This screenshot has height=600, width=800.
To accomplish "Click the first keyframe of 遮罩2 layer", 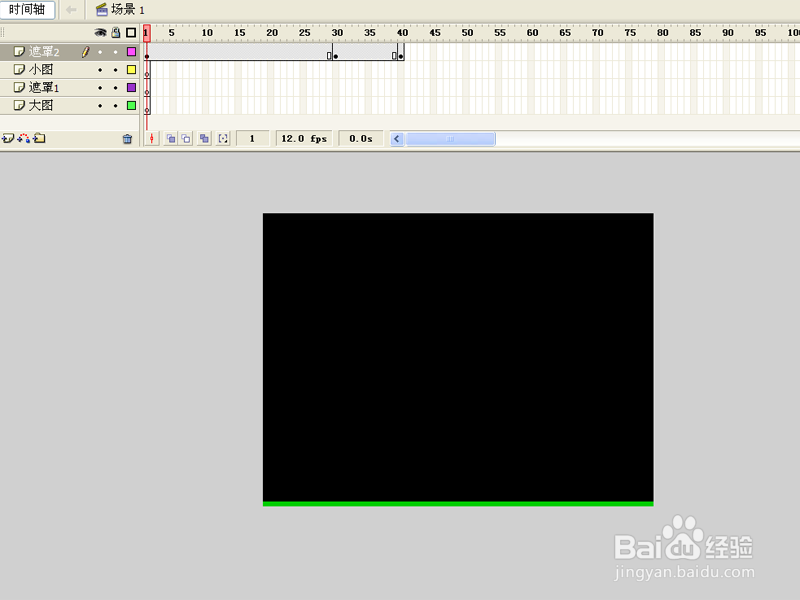I will 147,52.
